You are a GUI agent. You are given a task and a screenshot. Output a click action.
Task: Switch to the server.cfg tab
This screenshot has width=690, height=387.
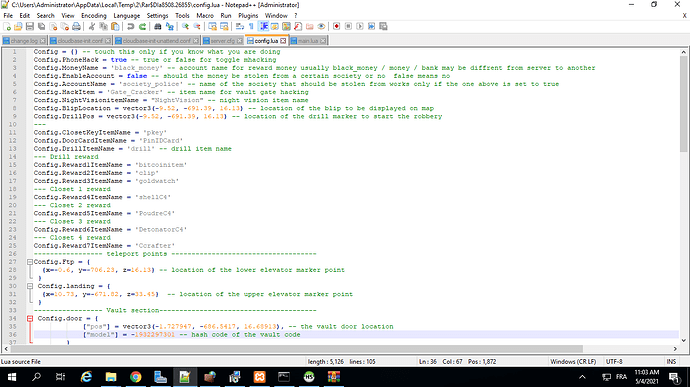(223, 41)
